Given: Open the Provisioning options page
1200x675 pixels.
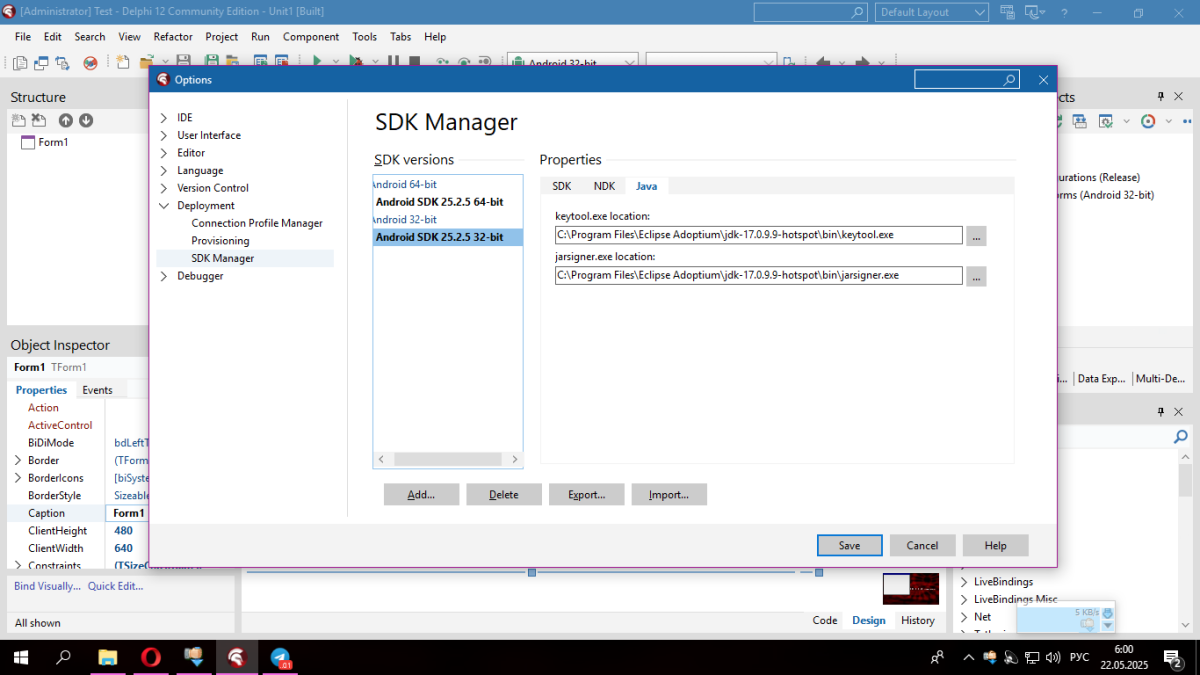Looking at the screenshot, I should 220,241.
